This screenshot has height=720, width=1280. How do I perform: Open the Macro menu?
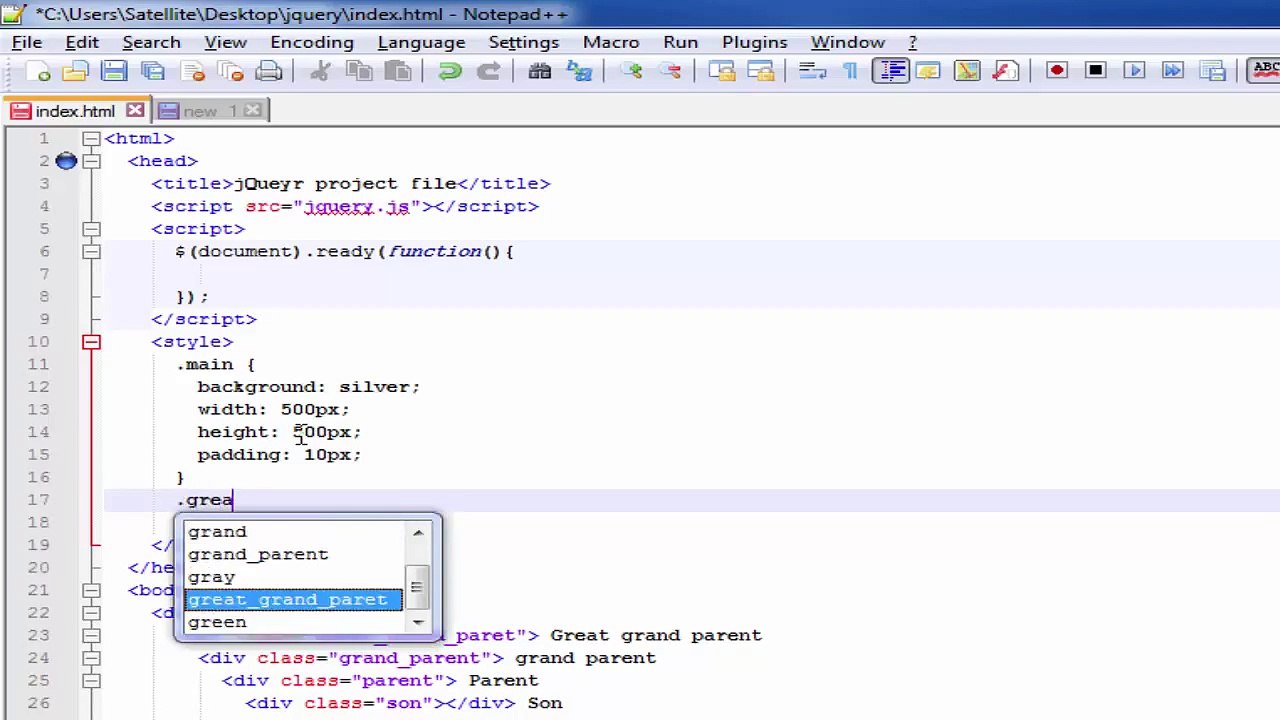(611, 42)
